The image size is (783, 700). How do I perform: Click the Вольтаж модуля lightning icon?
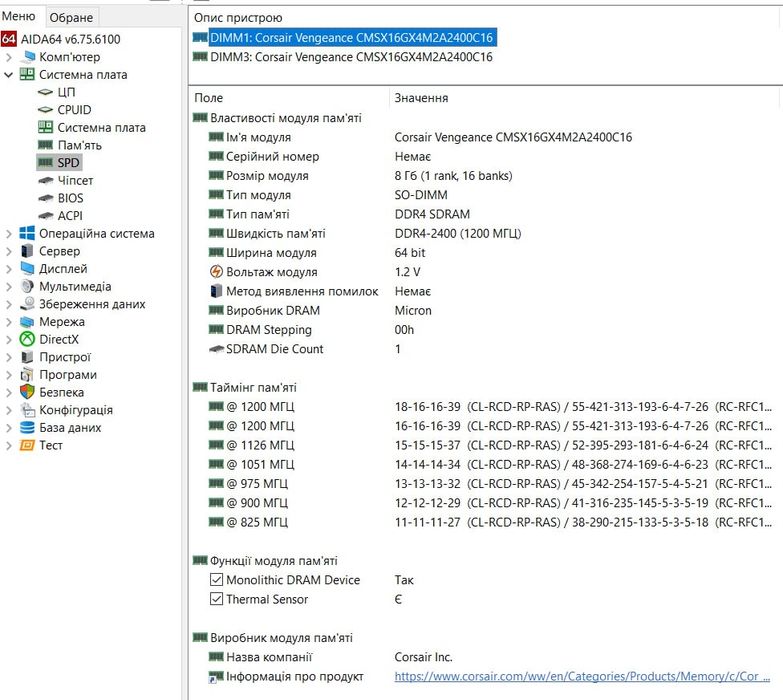click(216, 272)
